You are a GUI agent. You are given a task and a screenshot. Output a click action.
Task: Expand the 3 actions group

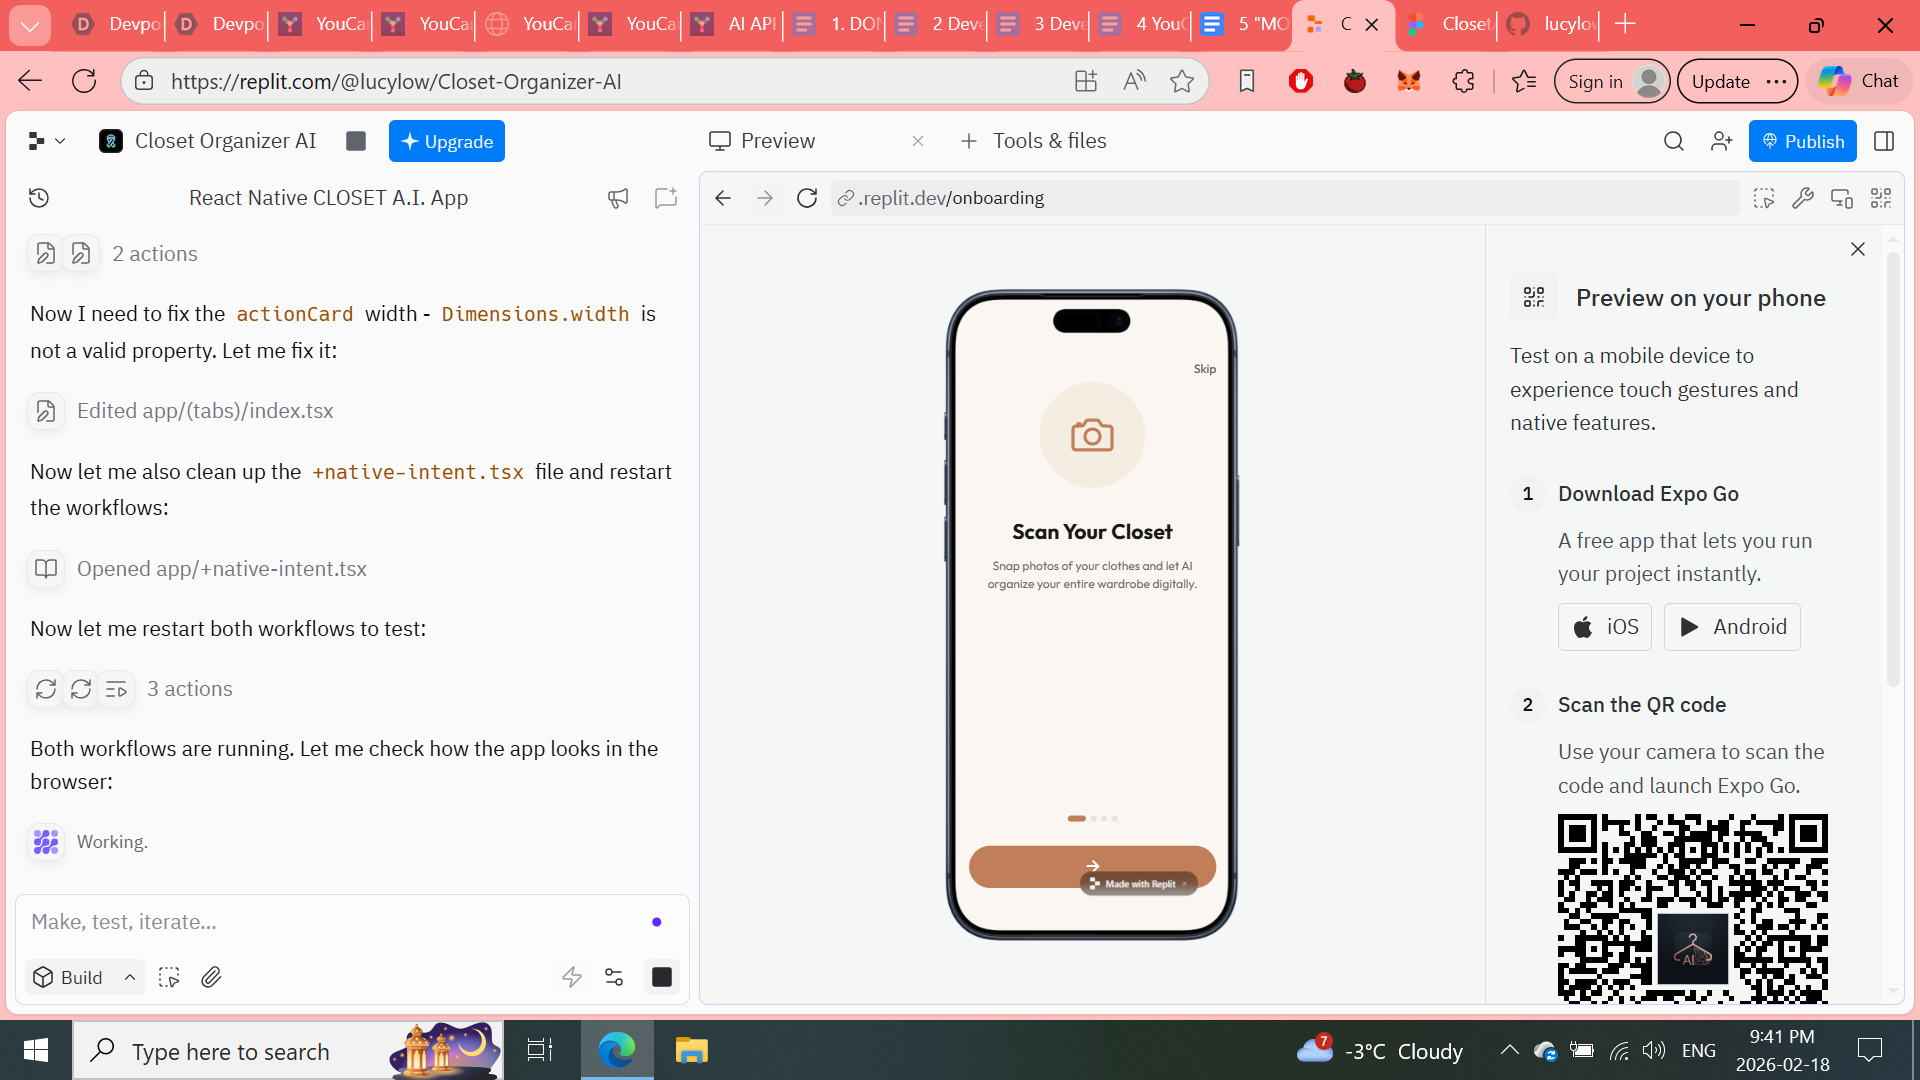(x=189, y=689)
